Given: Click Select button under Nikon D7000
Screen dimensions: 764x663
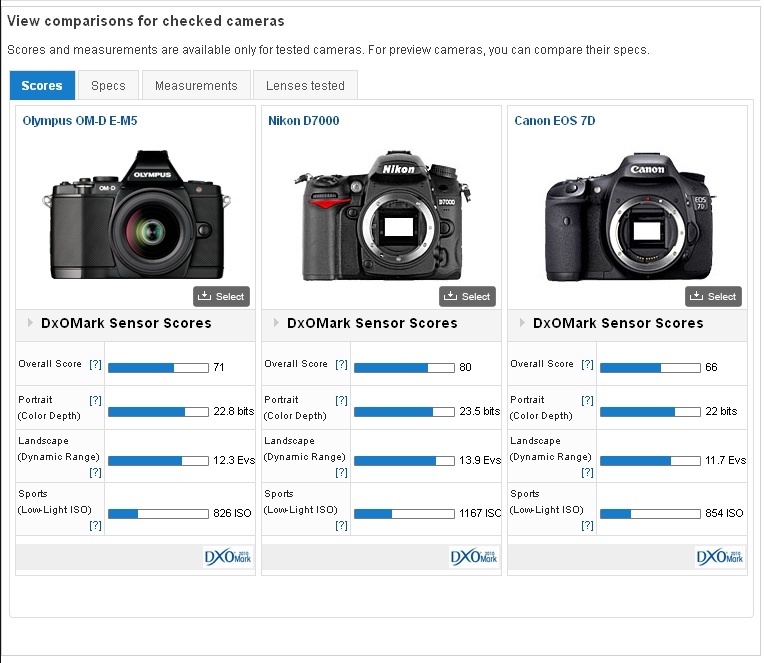Looking at the screenshot, I should coord(467,296).
